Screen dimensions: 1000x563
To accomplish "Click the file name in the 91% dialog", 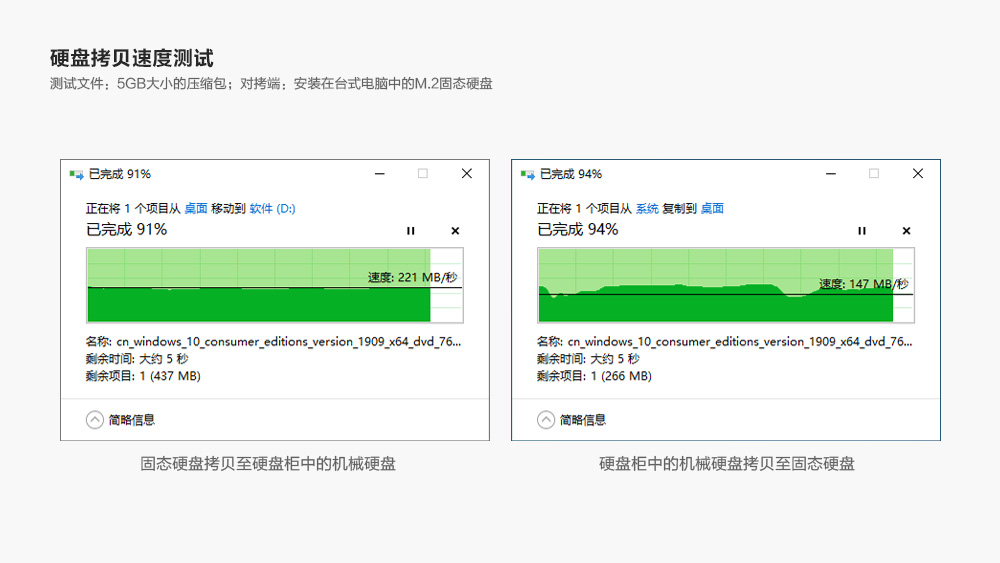I will [x=289, y=342].
